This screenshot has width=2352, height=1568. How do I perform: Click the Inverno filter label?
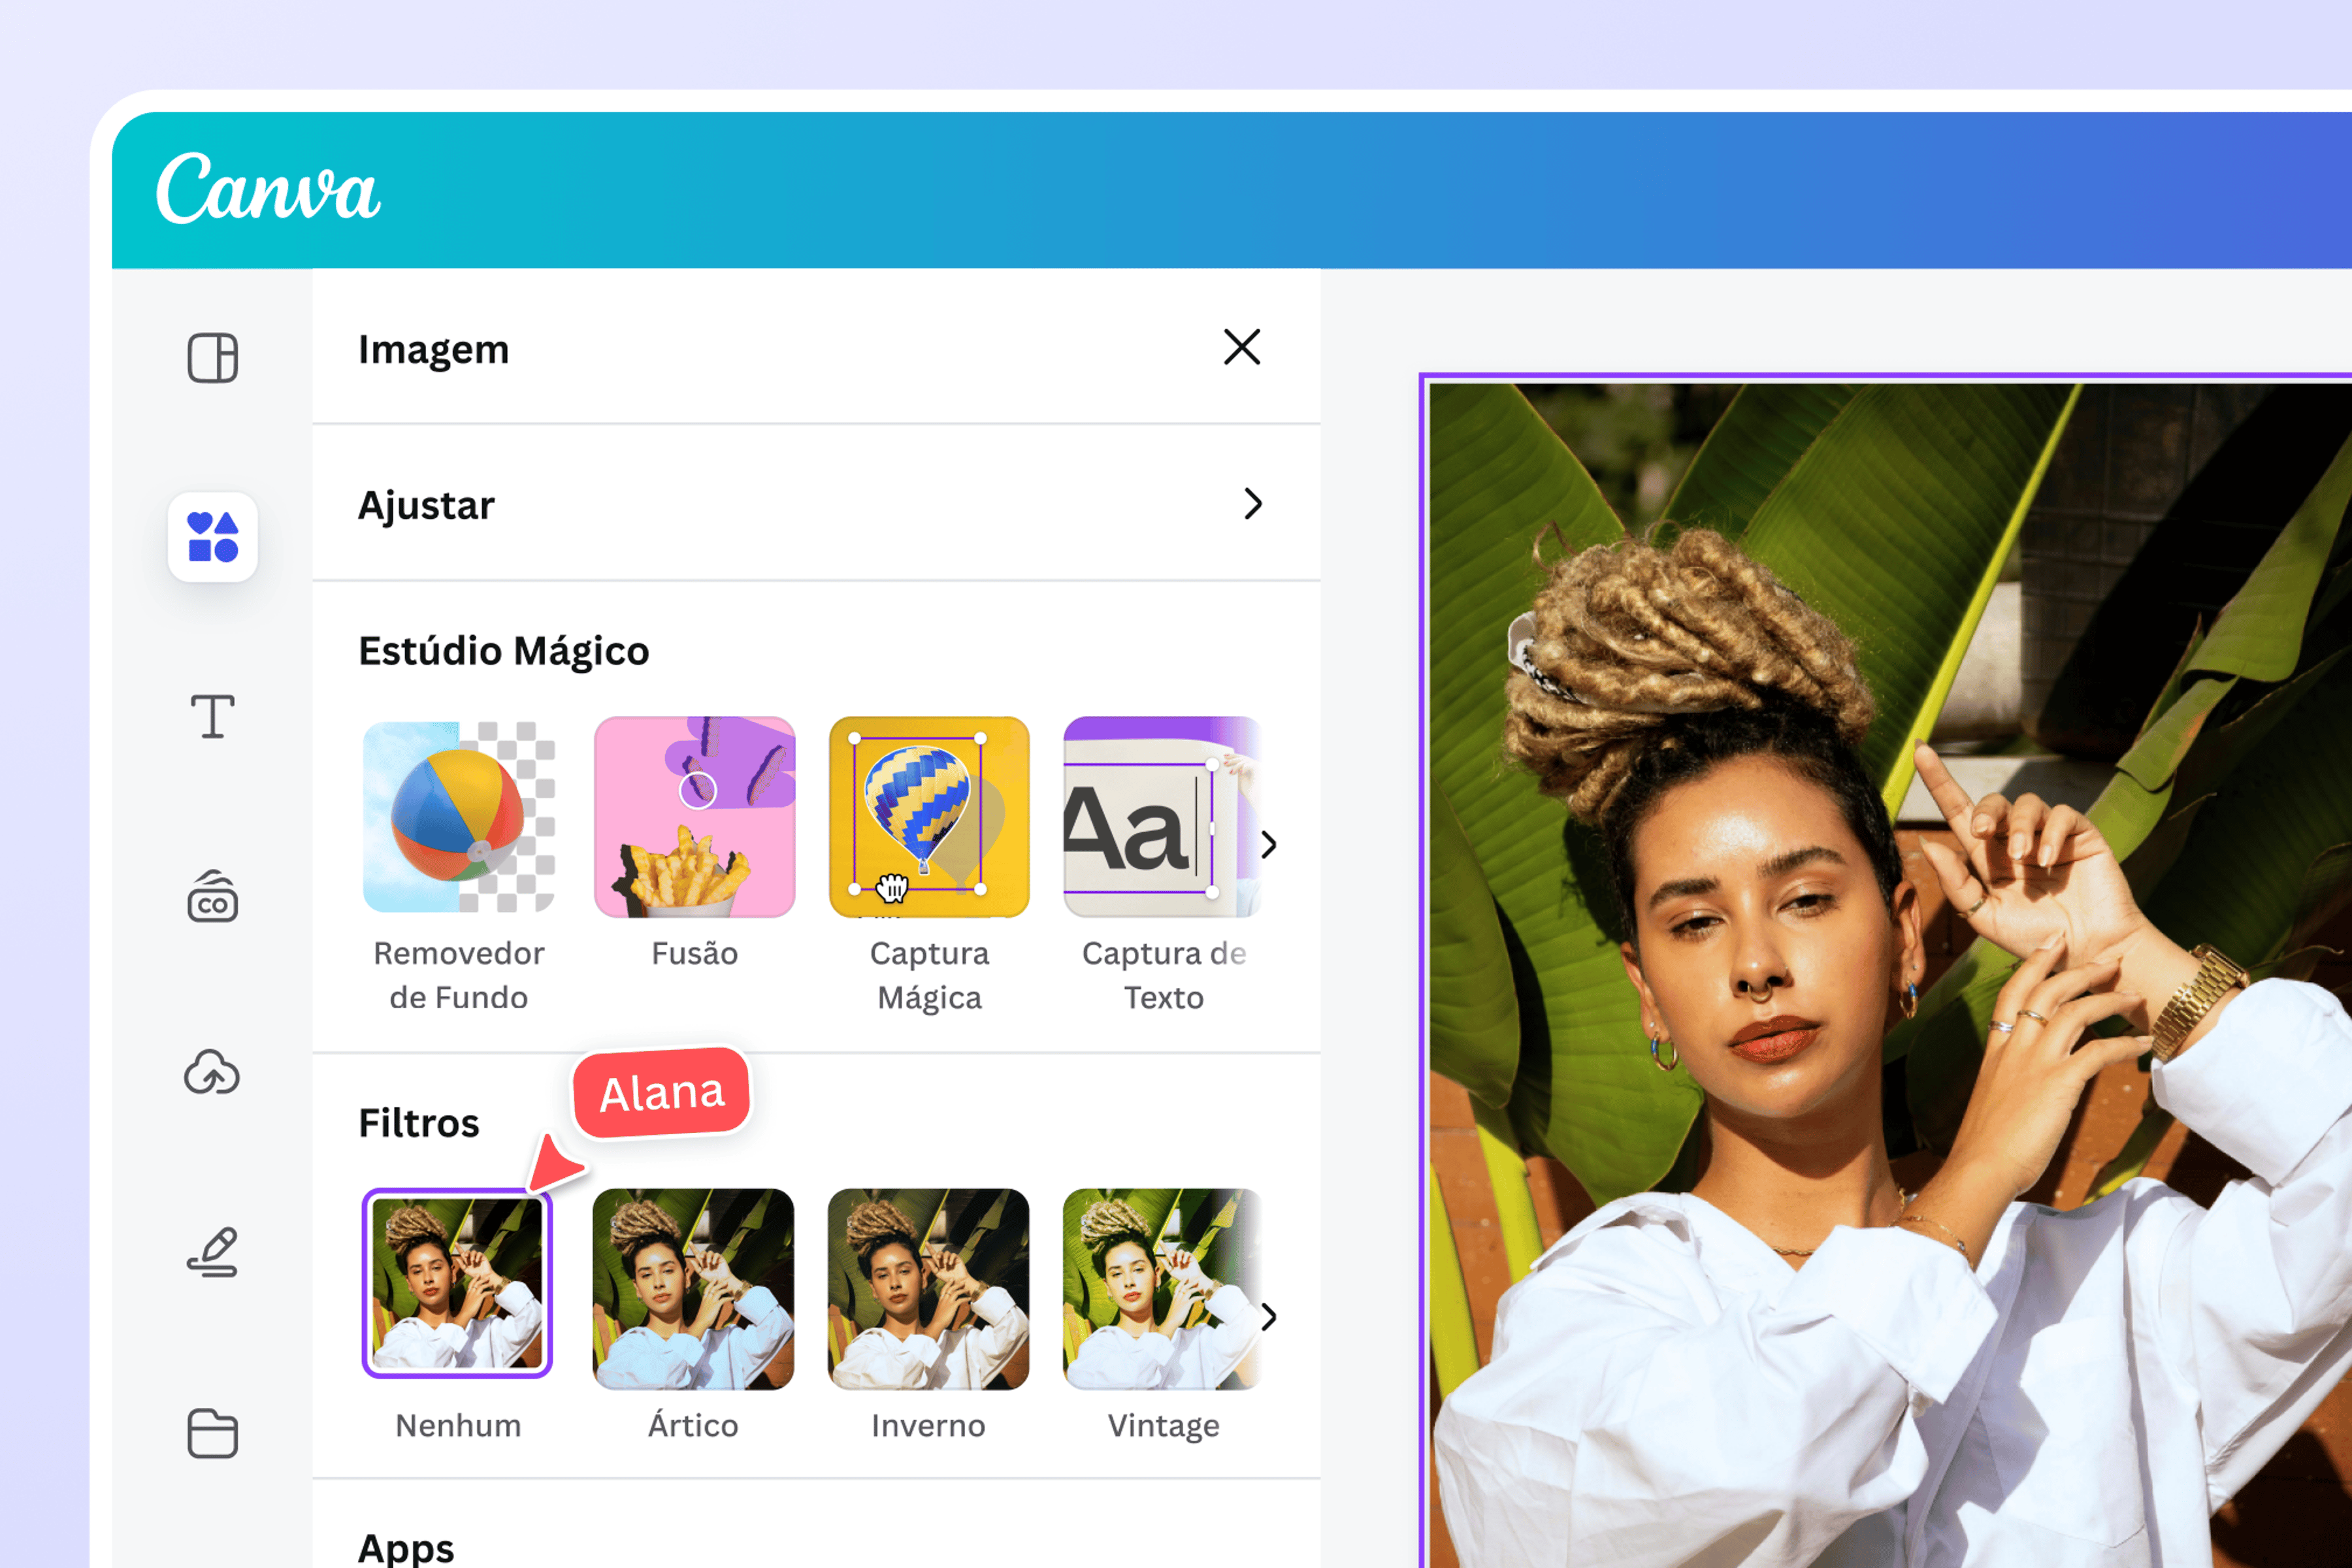click(x=928, y=1425)
